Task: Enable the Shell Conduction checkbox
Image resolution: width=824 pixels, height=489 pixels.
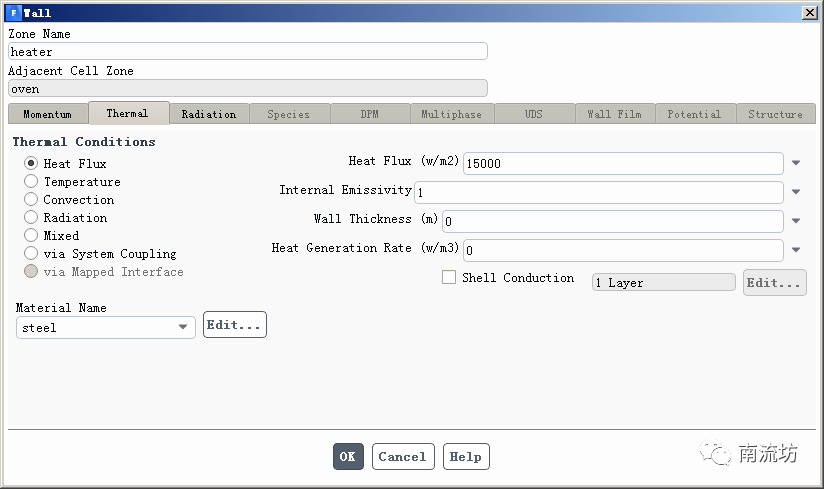Action: point(449,278)
